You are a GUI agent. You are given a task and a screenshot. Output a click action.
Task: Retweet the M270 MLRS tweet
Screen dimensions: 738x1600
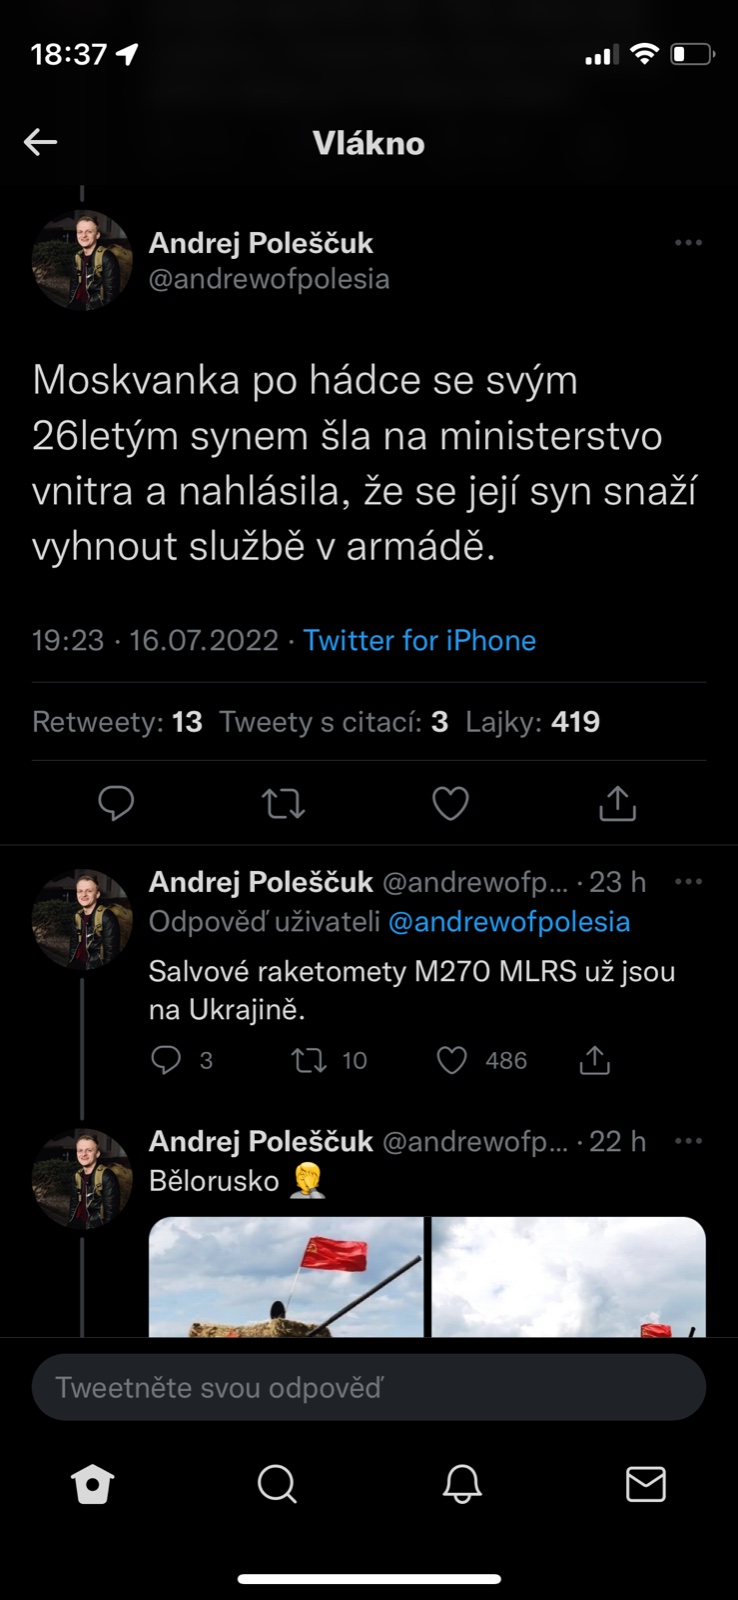pyautogui.click(x=309, y=1060)
